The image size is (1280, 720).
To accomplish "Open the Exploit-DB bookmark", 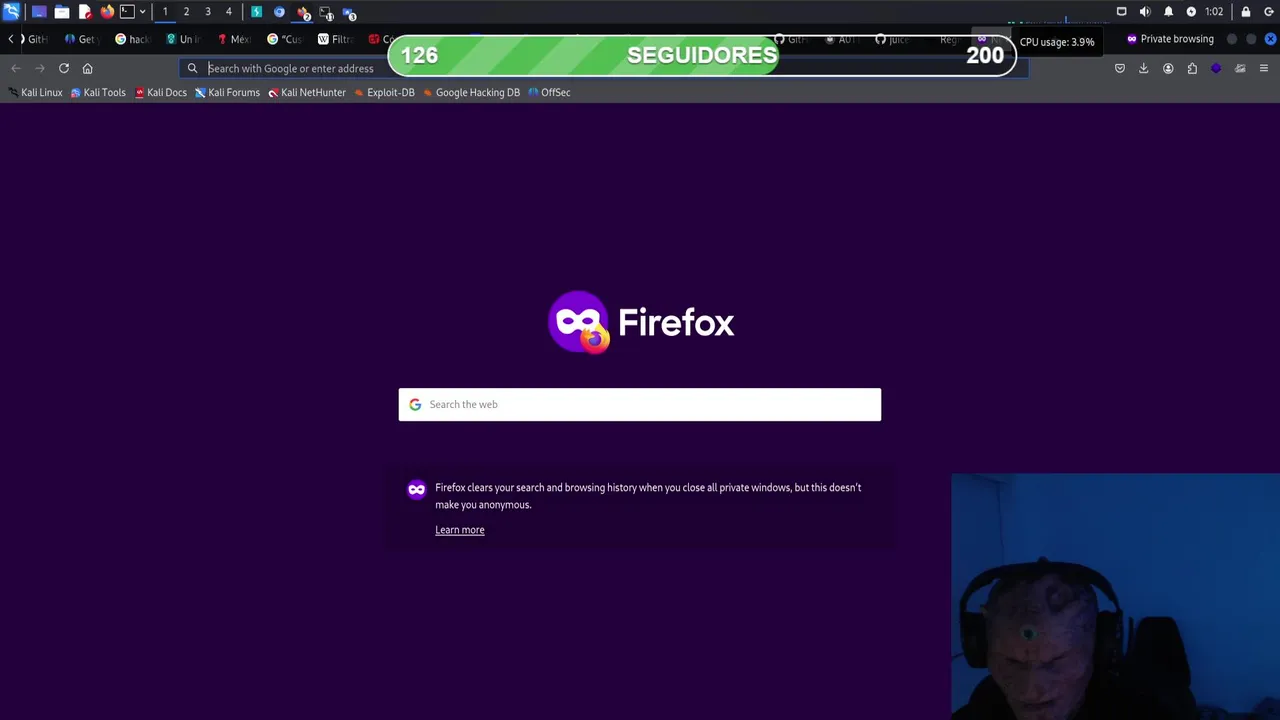I will tap(384, 92).
